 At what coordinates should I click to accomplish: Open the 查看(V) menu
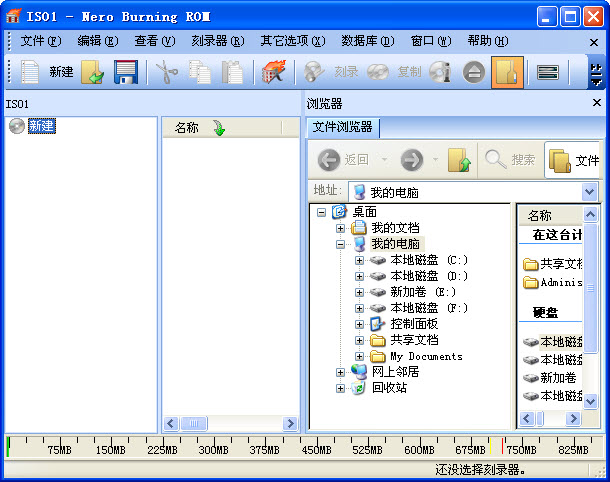[155, 41]
